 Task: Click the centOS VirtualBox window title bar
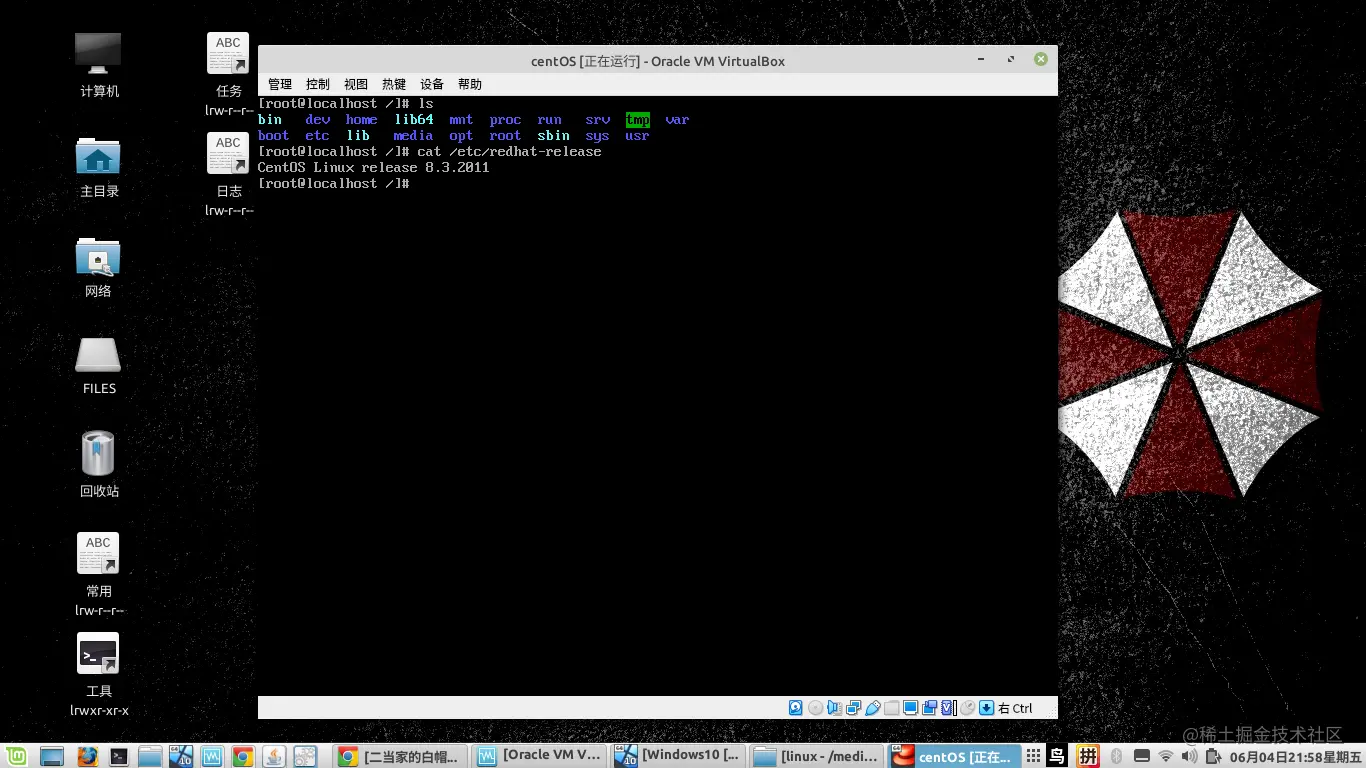pos(657,60)
